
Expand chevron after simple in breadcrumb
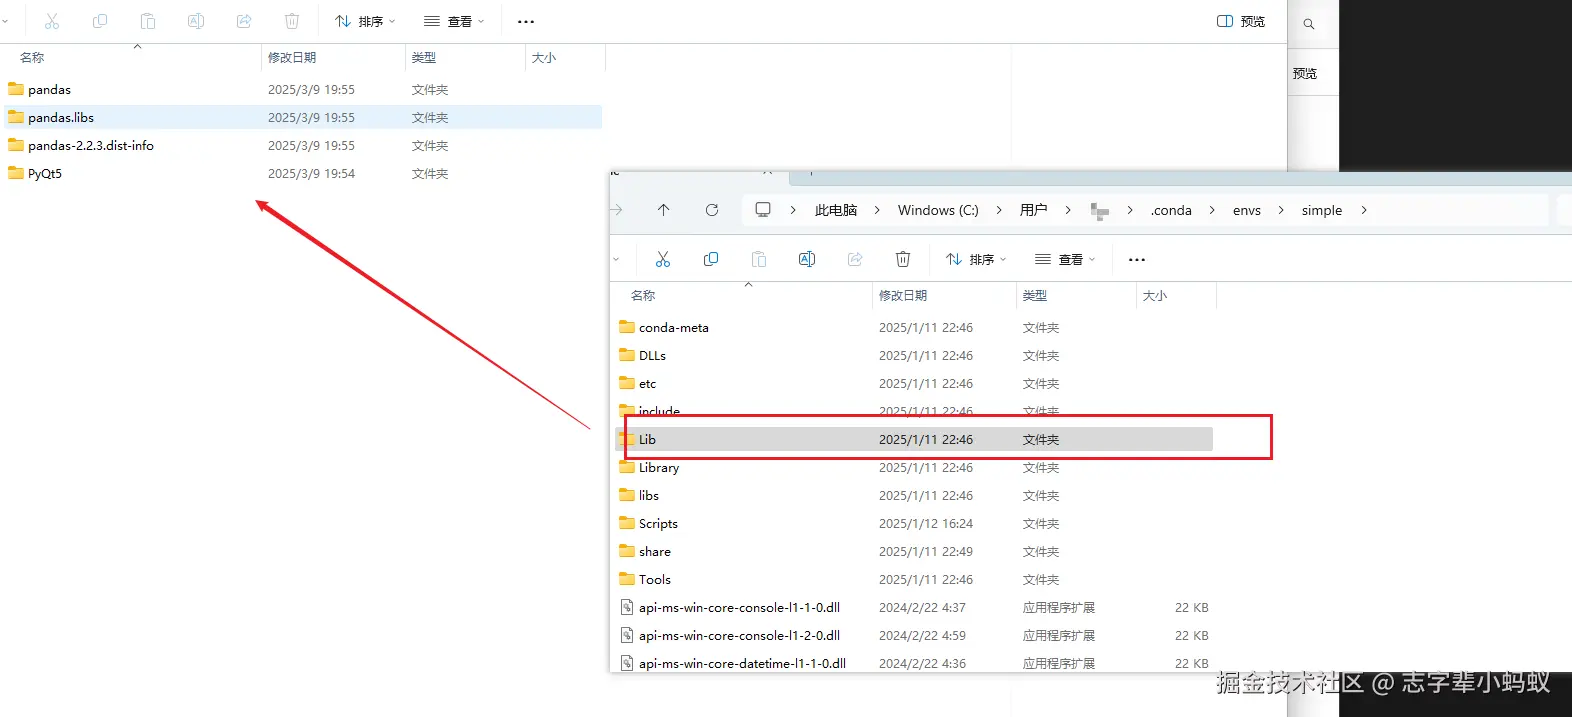click(x=1364, y=210)
